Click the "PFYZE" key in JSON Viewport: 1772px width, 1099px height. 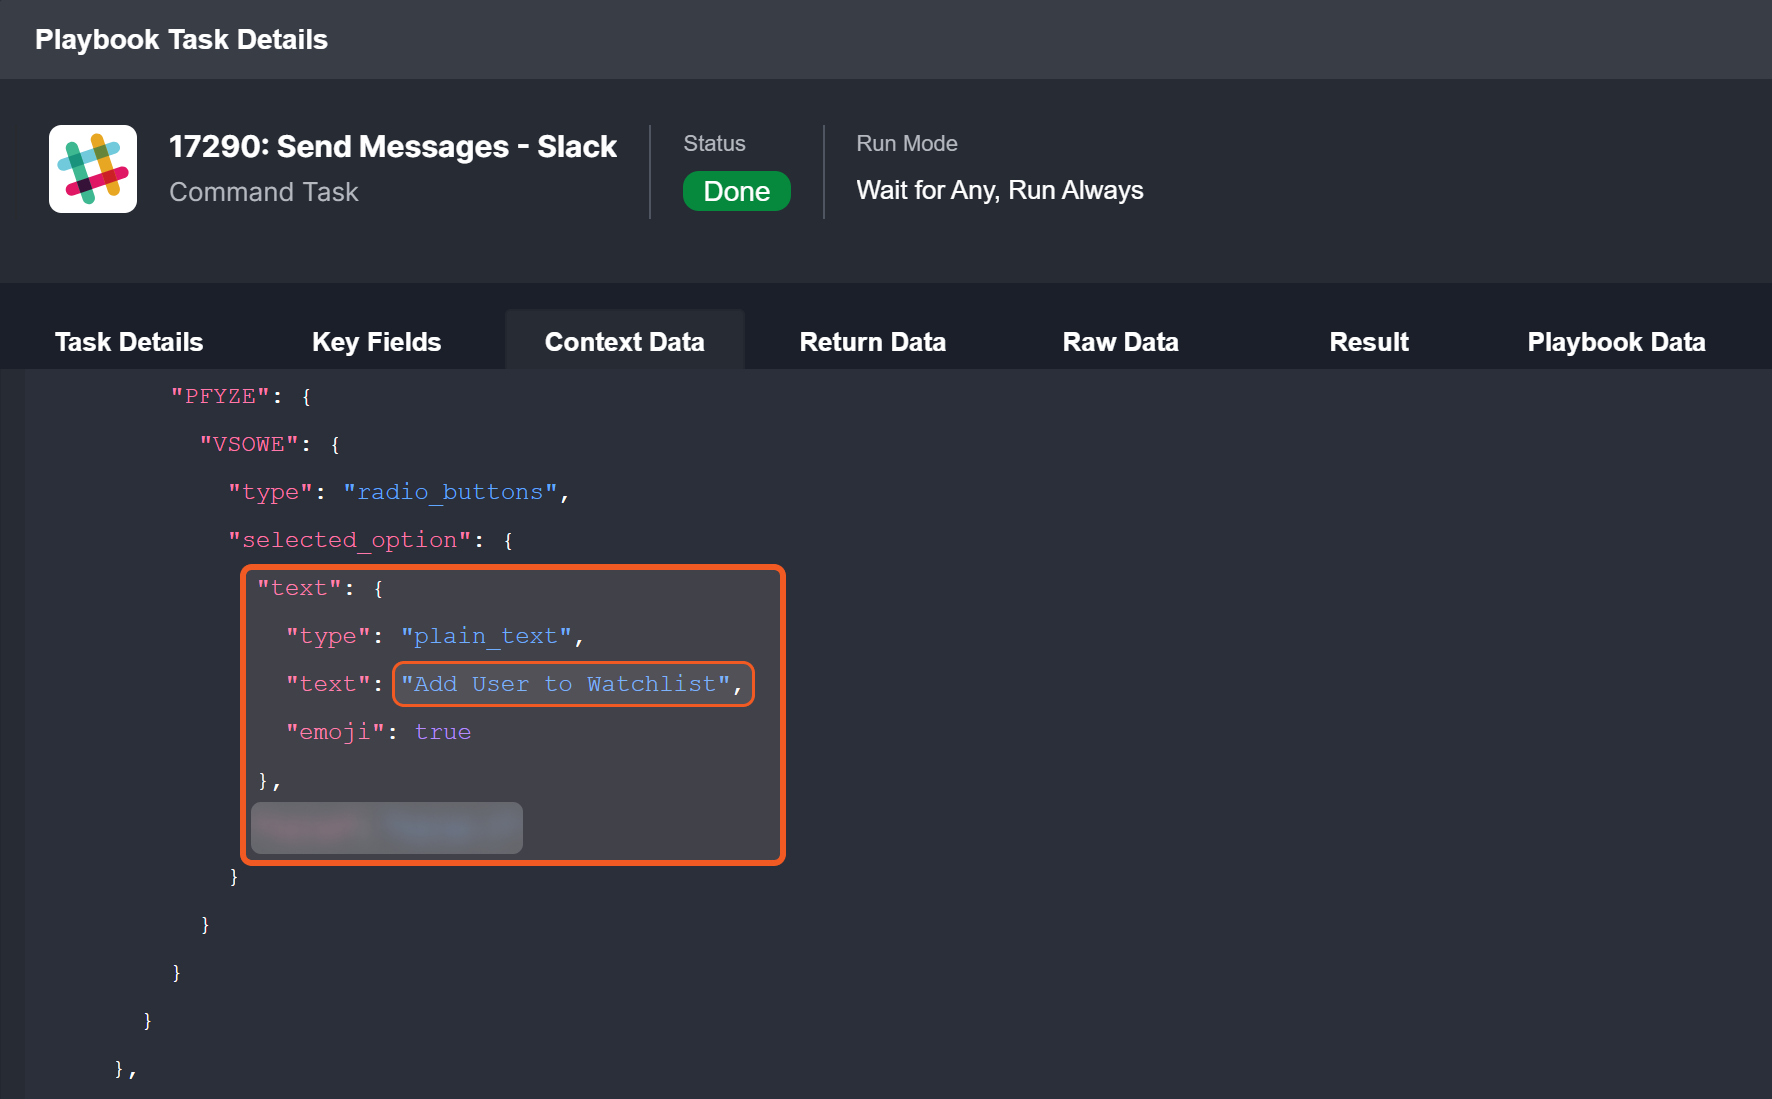tap(220, 396)
